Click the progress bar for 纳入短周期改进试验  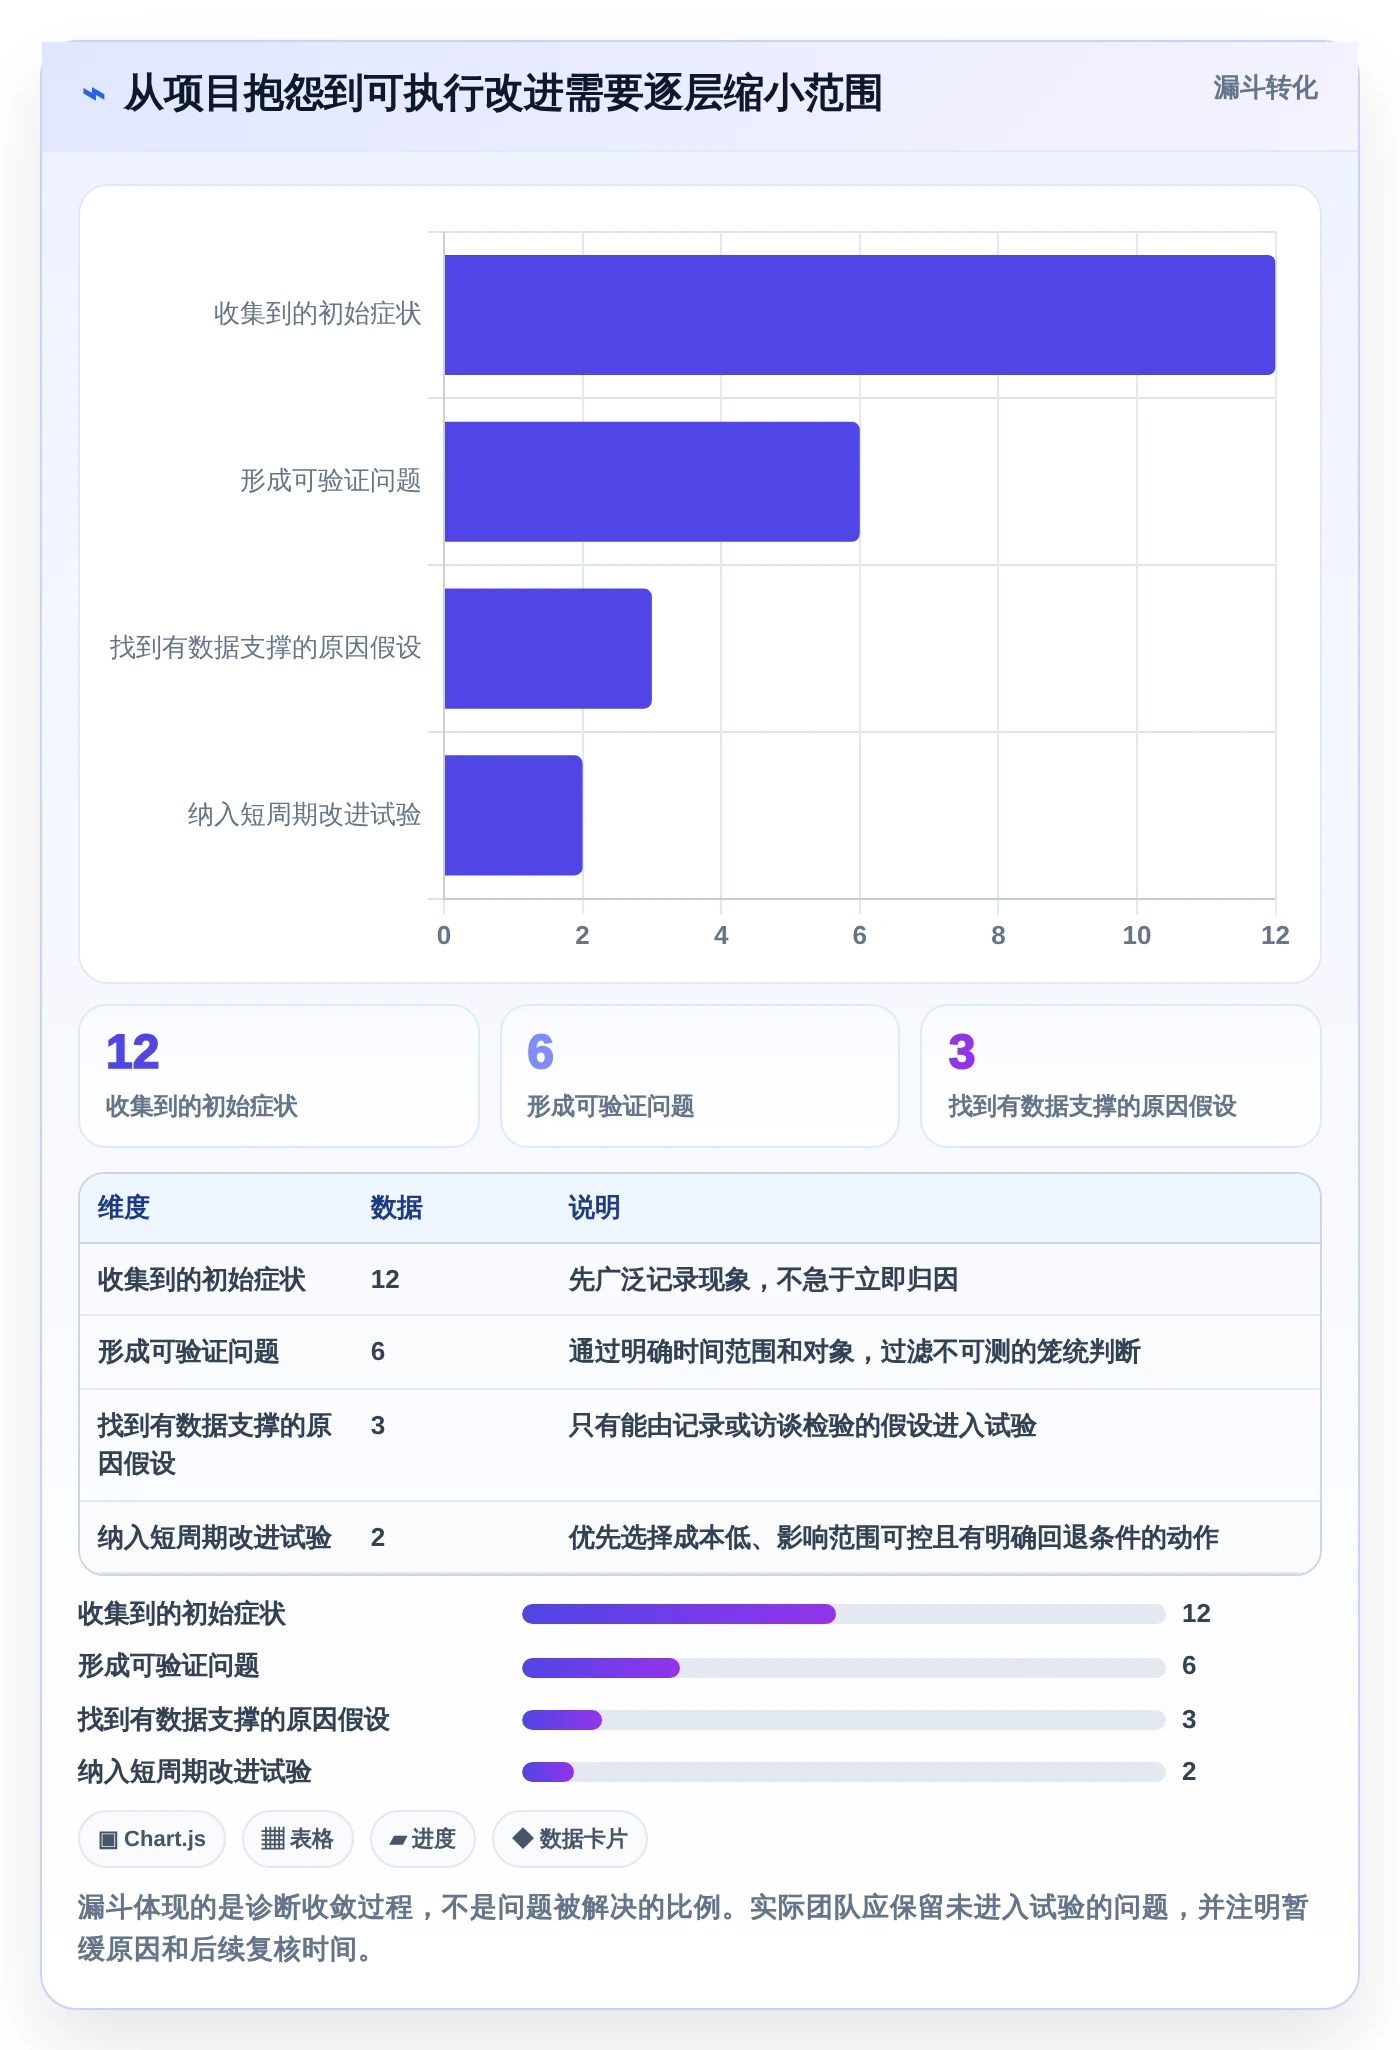(x=843, y=1772)
